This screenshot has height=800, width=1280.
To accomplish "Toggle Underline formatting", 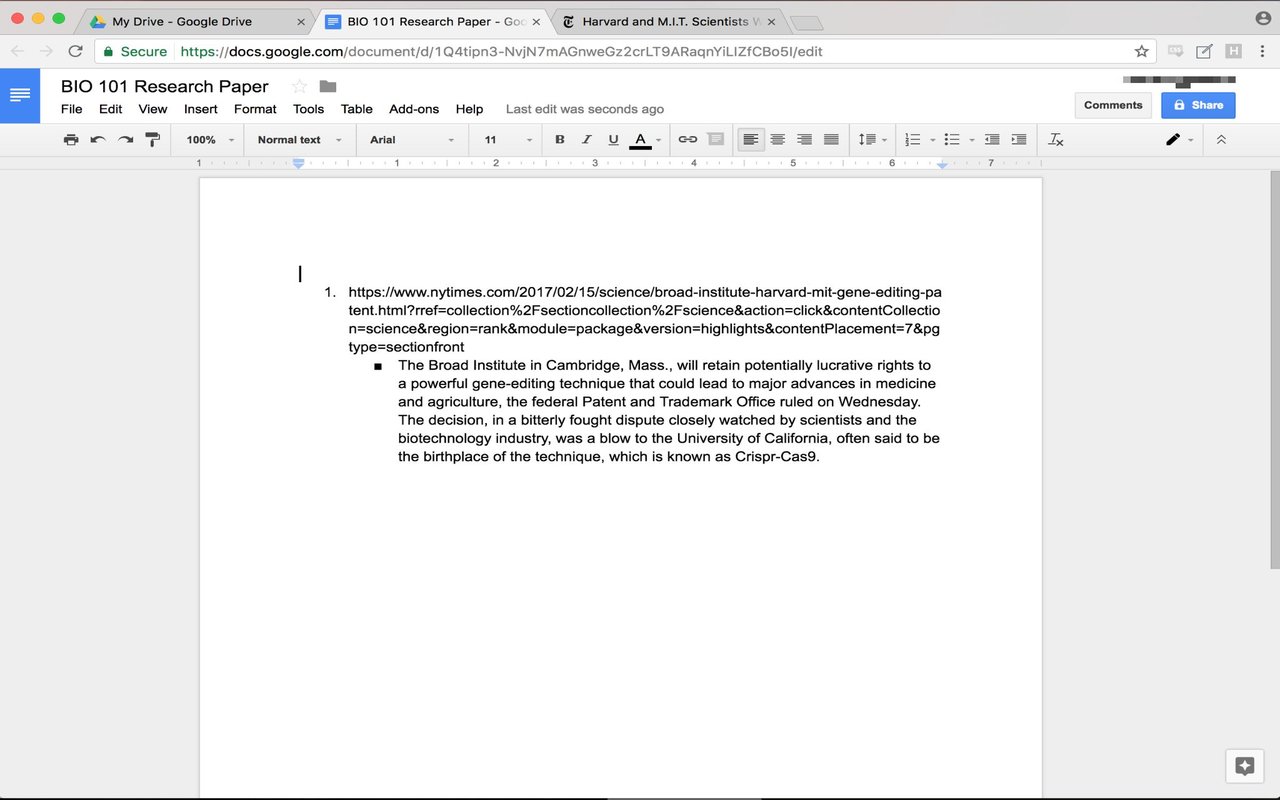I will (614, 140).
